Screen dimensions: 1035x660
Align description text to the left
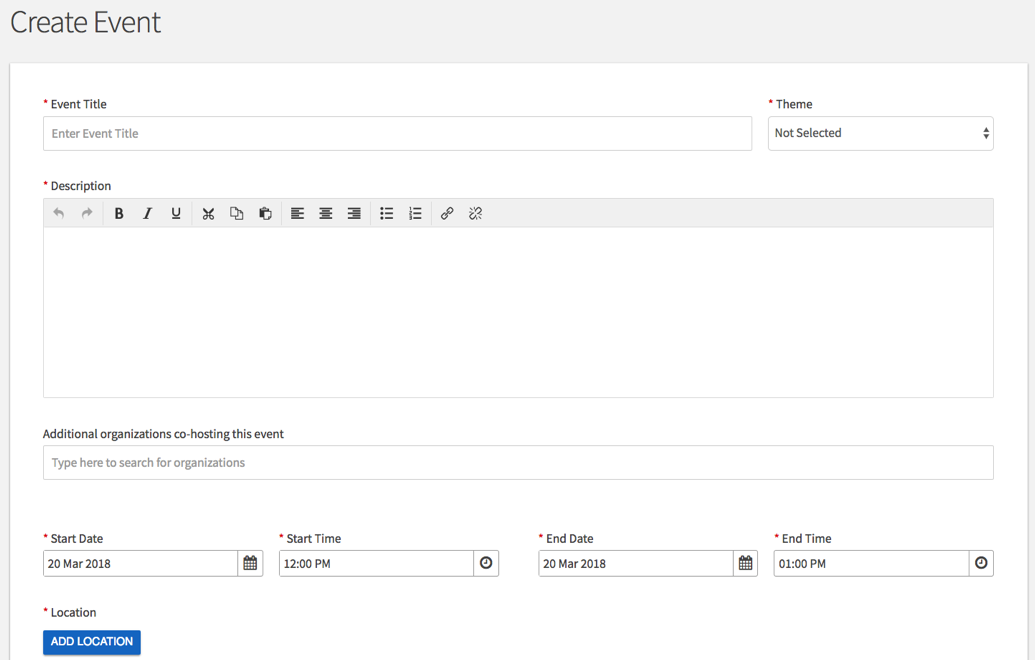pos(297,213)
